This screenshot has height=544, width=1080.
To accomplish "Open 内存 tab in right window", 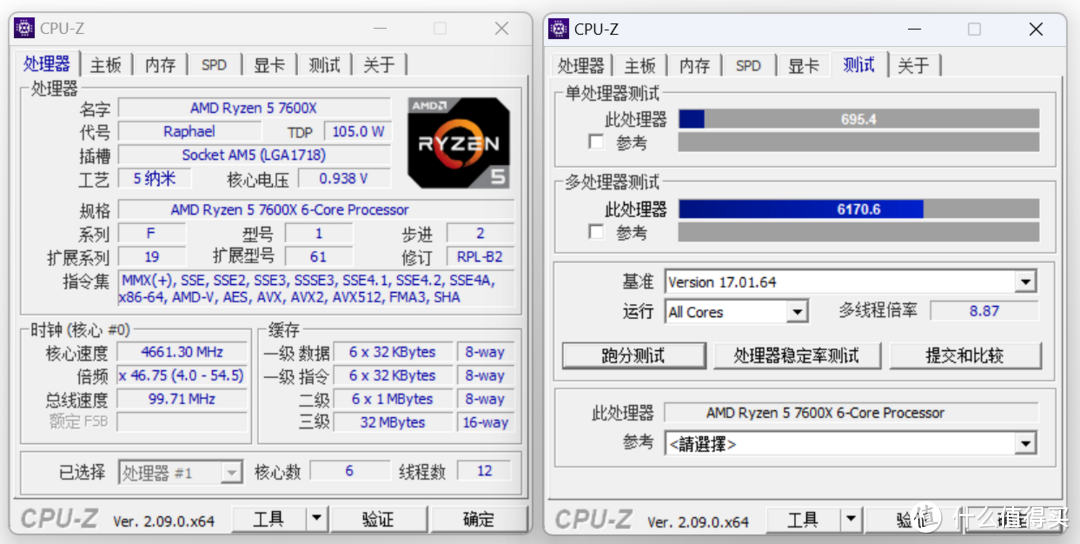I will pos(694,65).
